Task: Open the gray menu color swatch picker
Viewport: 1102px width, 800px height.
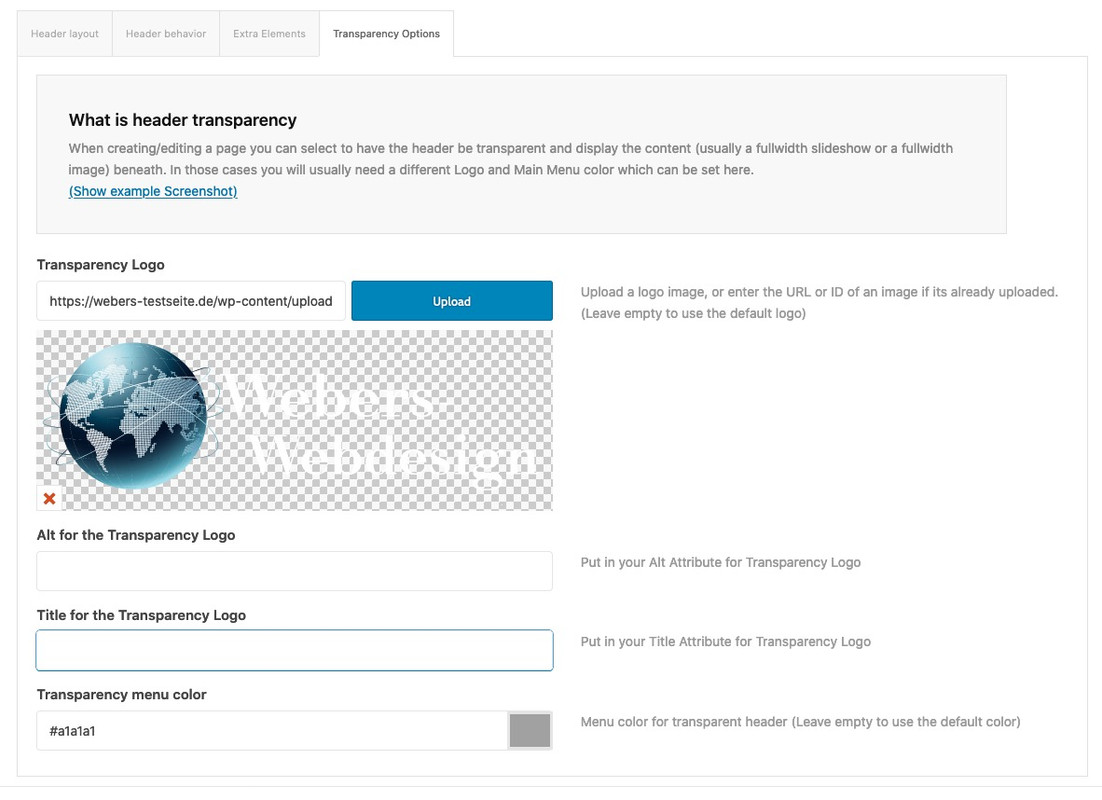Action: [530, 730]
